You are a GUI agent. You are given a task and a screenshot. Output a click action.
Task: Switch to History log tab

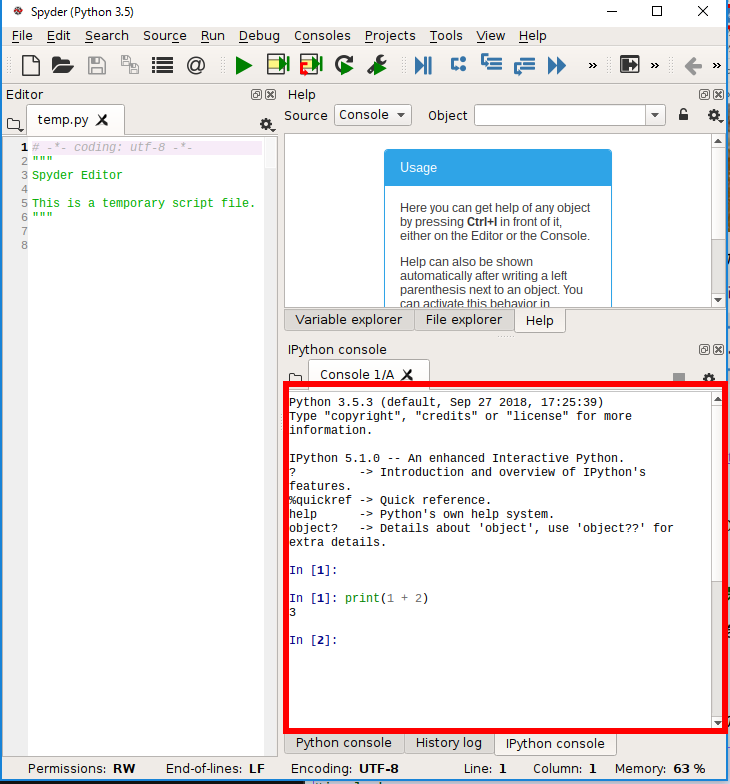click(x=448, y=743)
